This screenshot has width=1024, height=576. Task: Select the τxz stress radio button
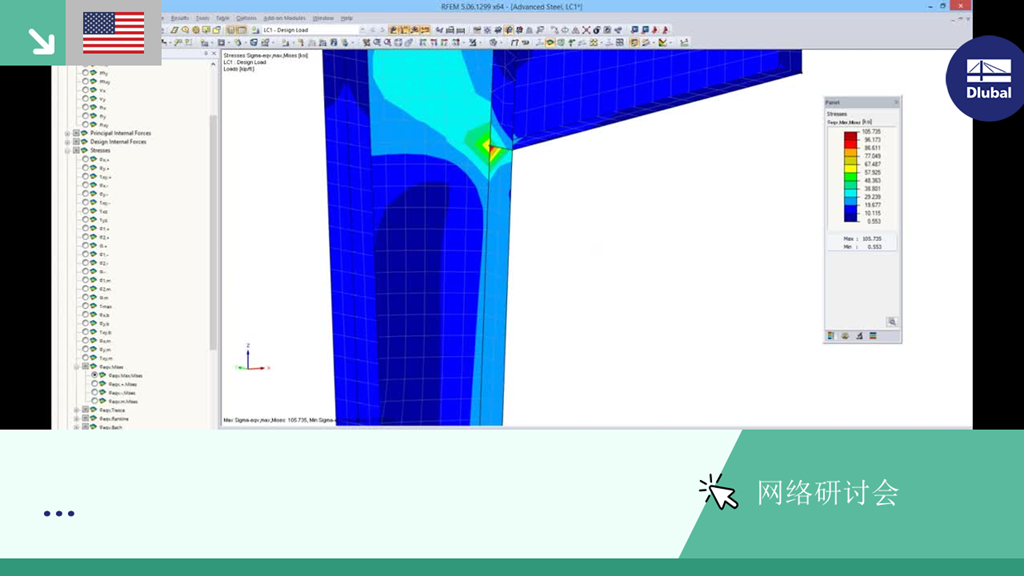(85, 212)
